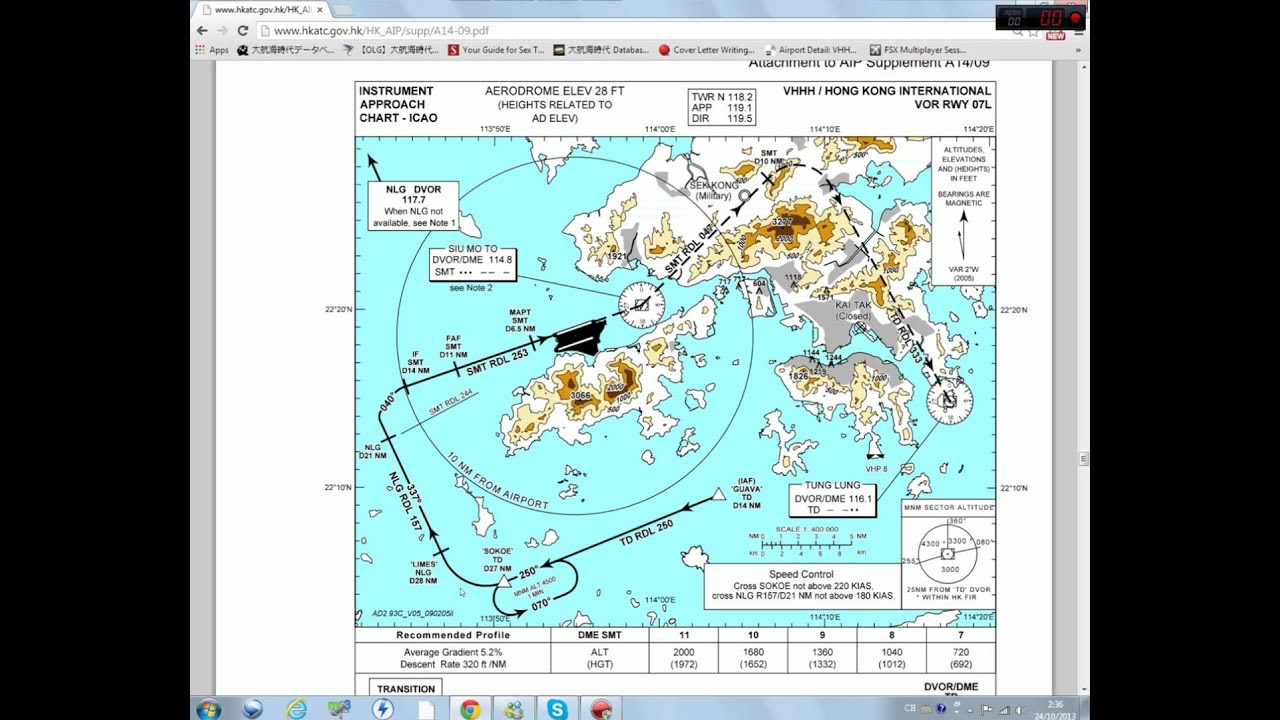Select the www.hkatc.gov.hk browser tab
Image resolution: width=1280 pixels, height=720 pixels.
coord(262,9)
